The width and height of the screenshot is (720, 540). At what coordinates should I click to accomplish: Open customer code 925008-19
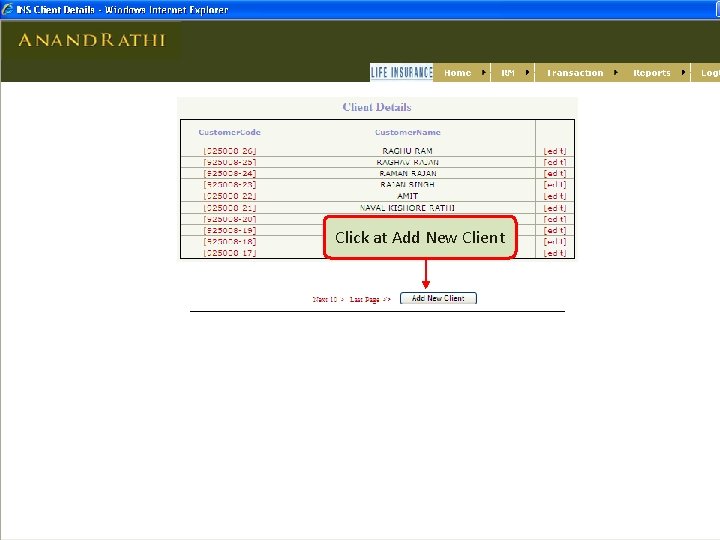tap(230, 231)
